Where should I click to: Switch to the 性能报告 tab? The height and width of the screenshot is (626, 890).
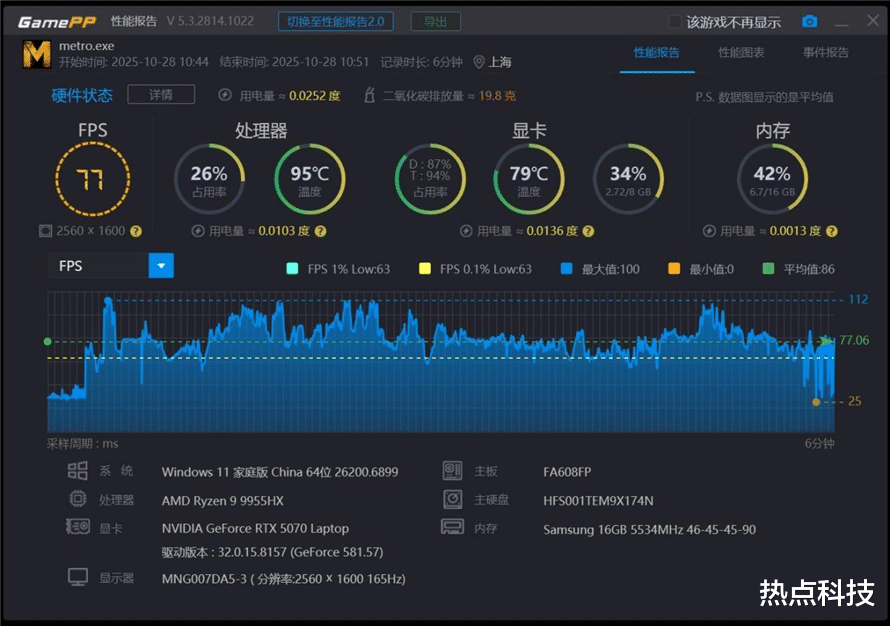(x=657, y=53)
